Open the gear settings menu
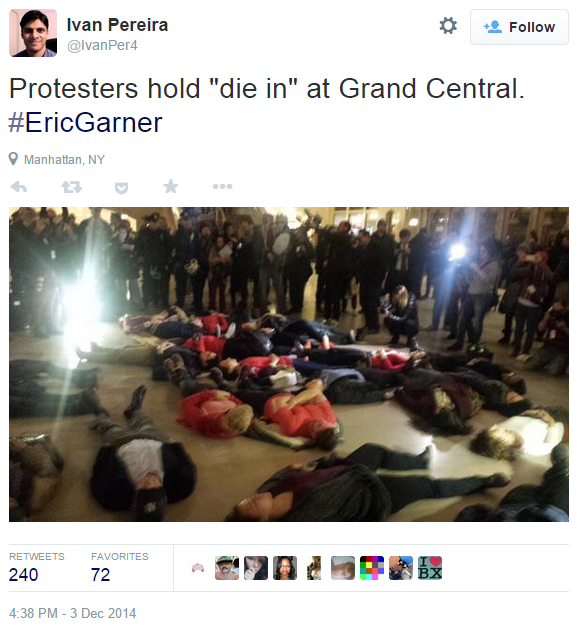The image size is (581, 627). click(x=448, y=26)
